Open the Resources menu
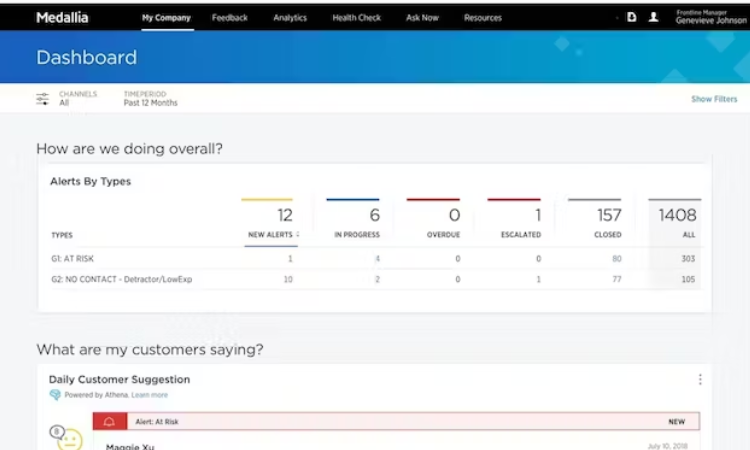Image resolution: width=750 pixels, height=450 pixels. click(483, 18)
